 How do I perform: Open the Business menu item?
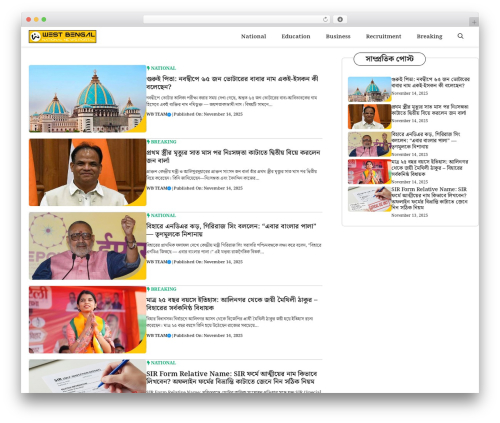click(338, 36)
